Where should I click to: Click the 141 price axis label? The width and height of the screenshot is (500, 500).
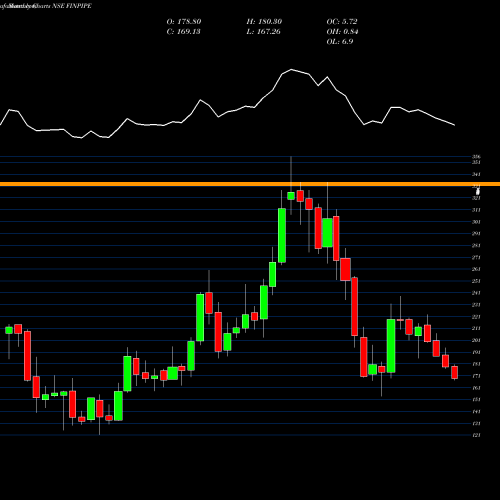coord(476,412)
